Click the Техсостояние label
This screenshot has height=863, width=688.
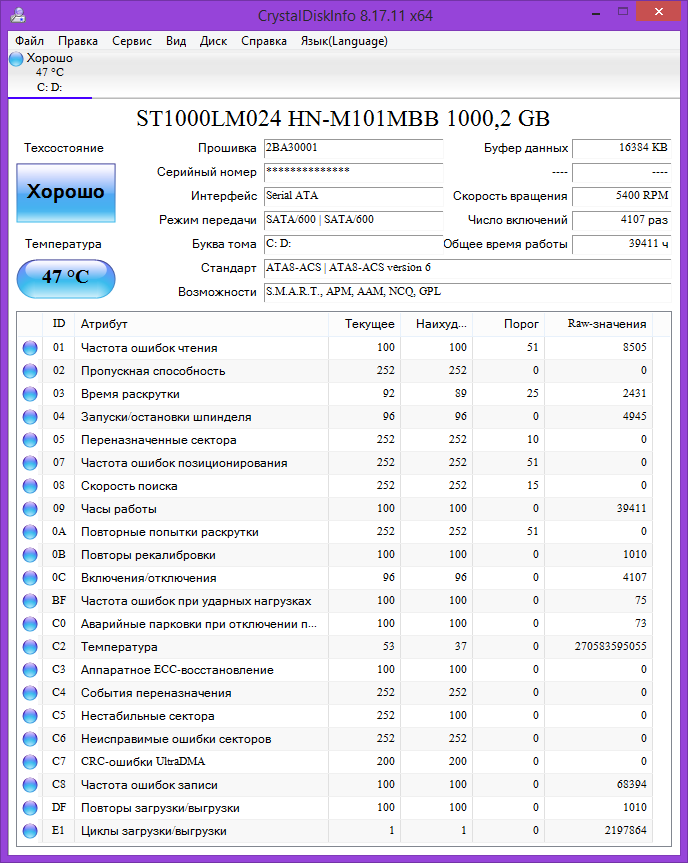click(x=64, y=148)
